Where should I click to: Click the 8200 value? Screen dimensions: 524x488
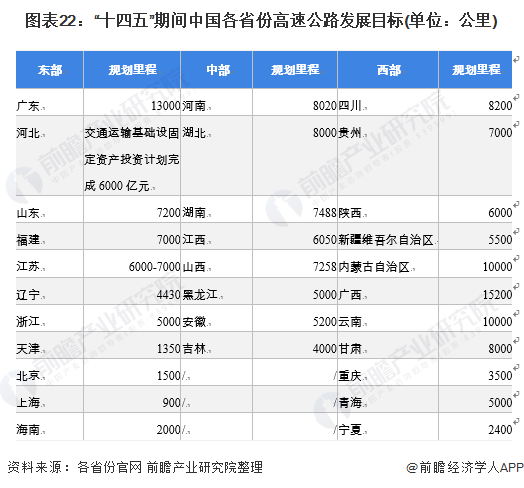pyautogui.click(x=500, y=106)
